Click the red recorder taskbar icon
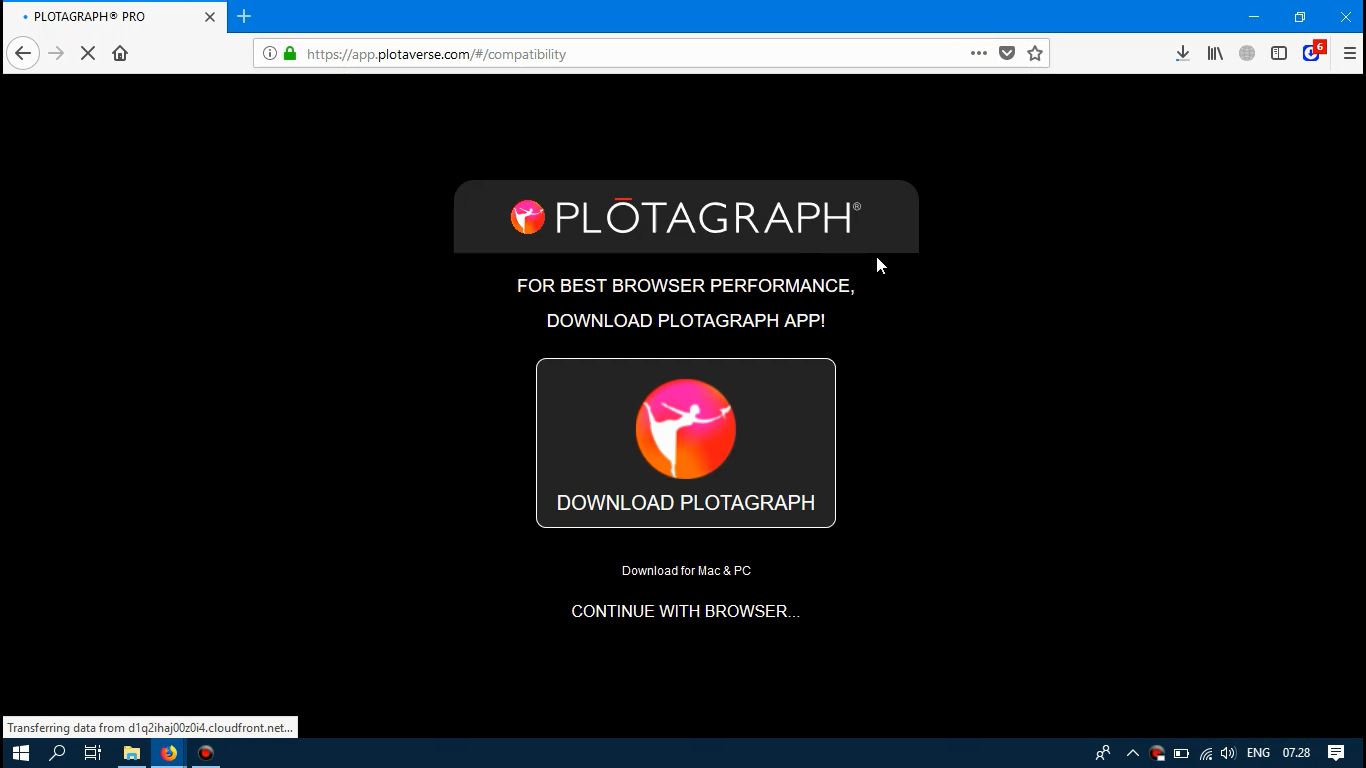Image resolution: width=1366 pixels, height=768 pixels. click(206, 753)
